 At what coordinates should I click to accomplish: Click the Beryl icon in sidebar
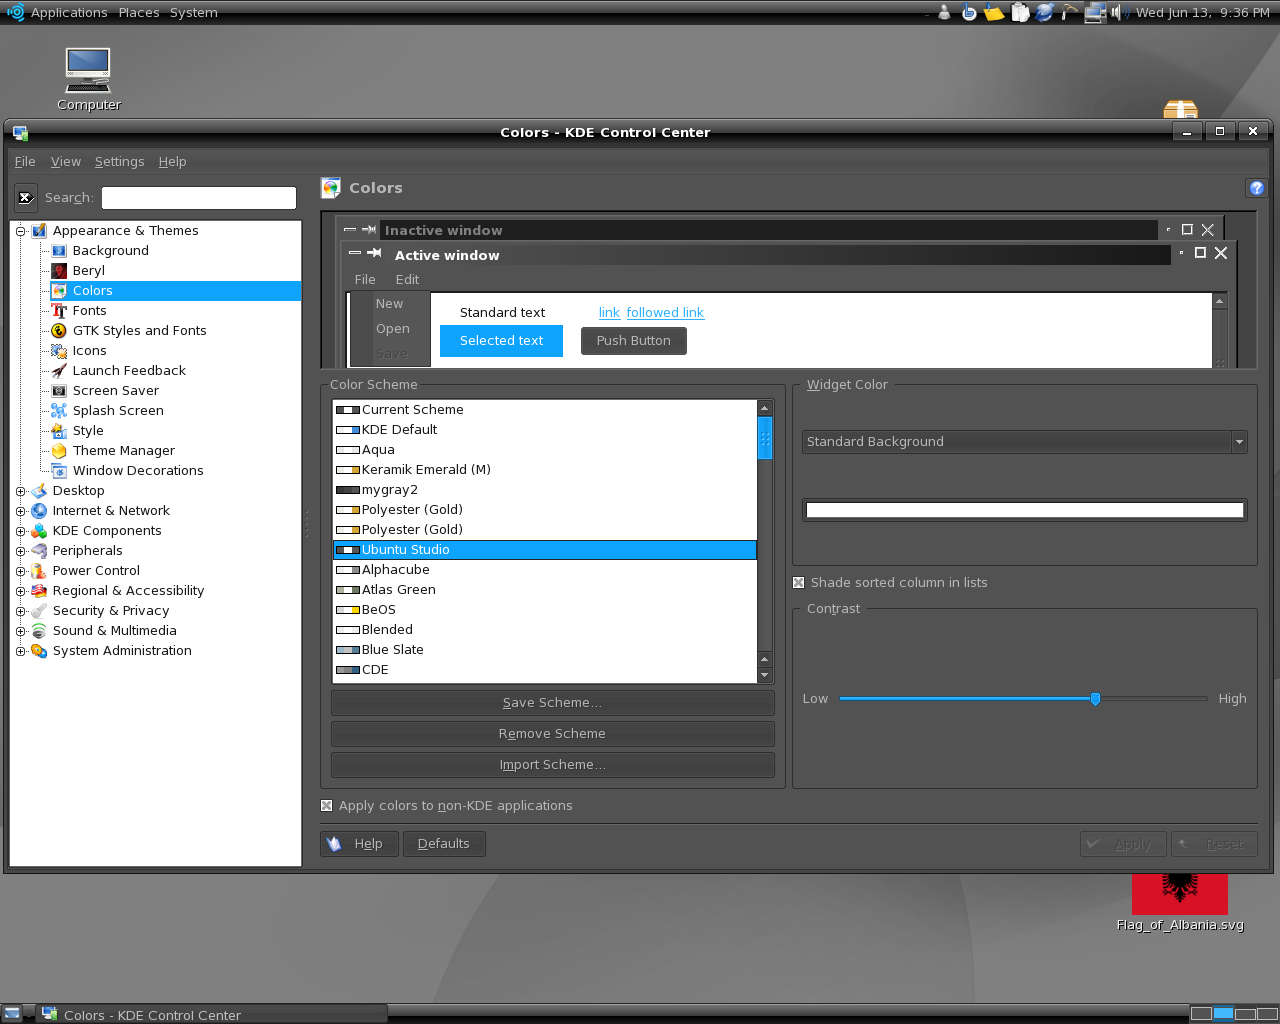(x=59, y=271)
